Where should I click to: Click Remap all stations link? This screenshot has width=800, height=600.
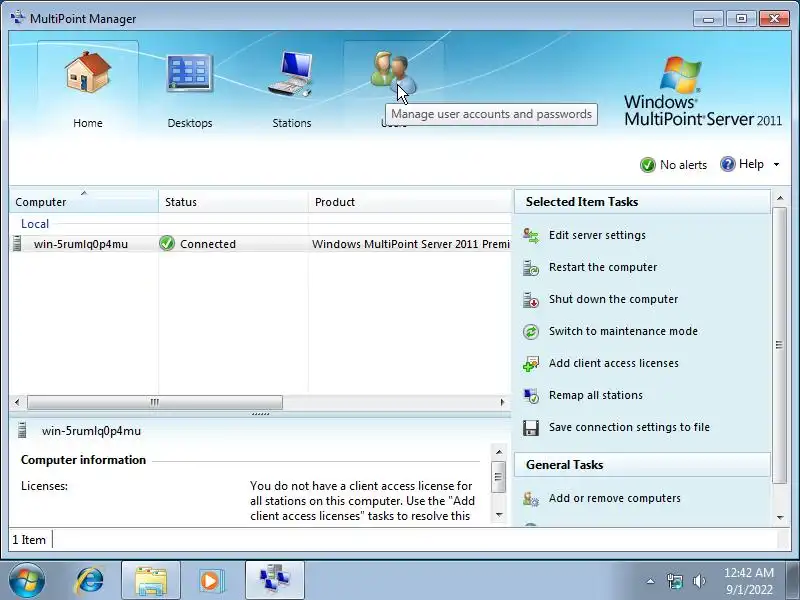[596, 395]
